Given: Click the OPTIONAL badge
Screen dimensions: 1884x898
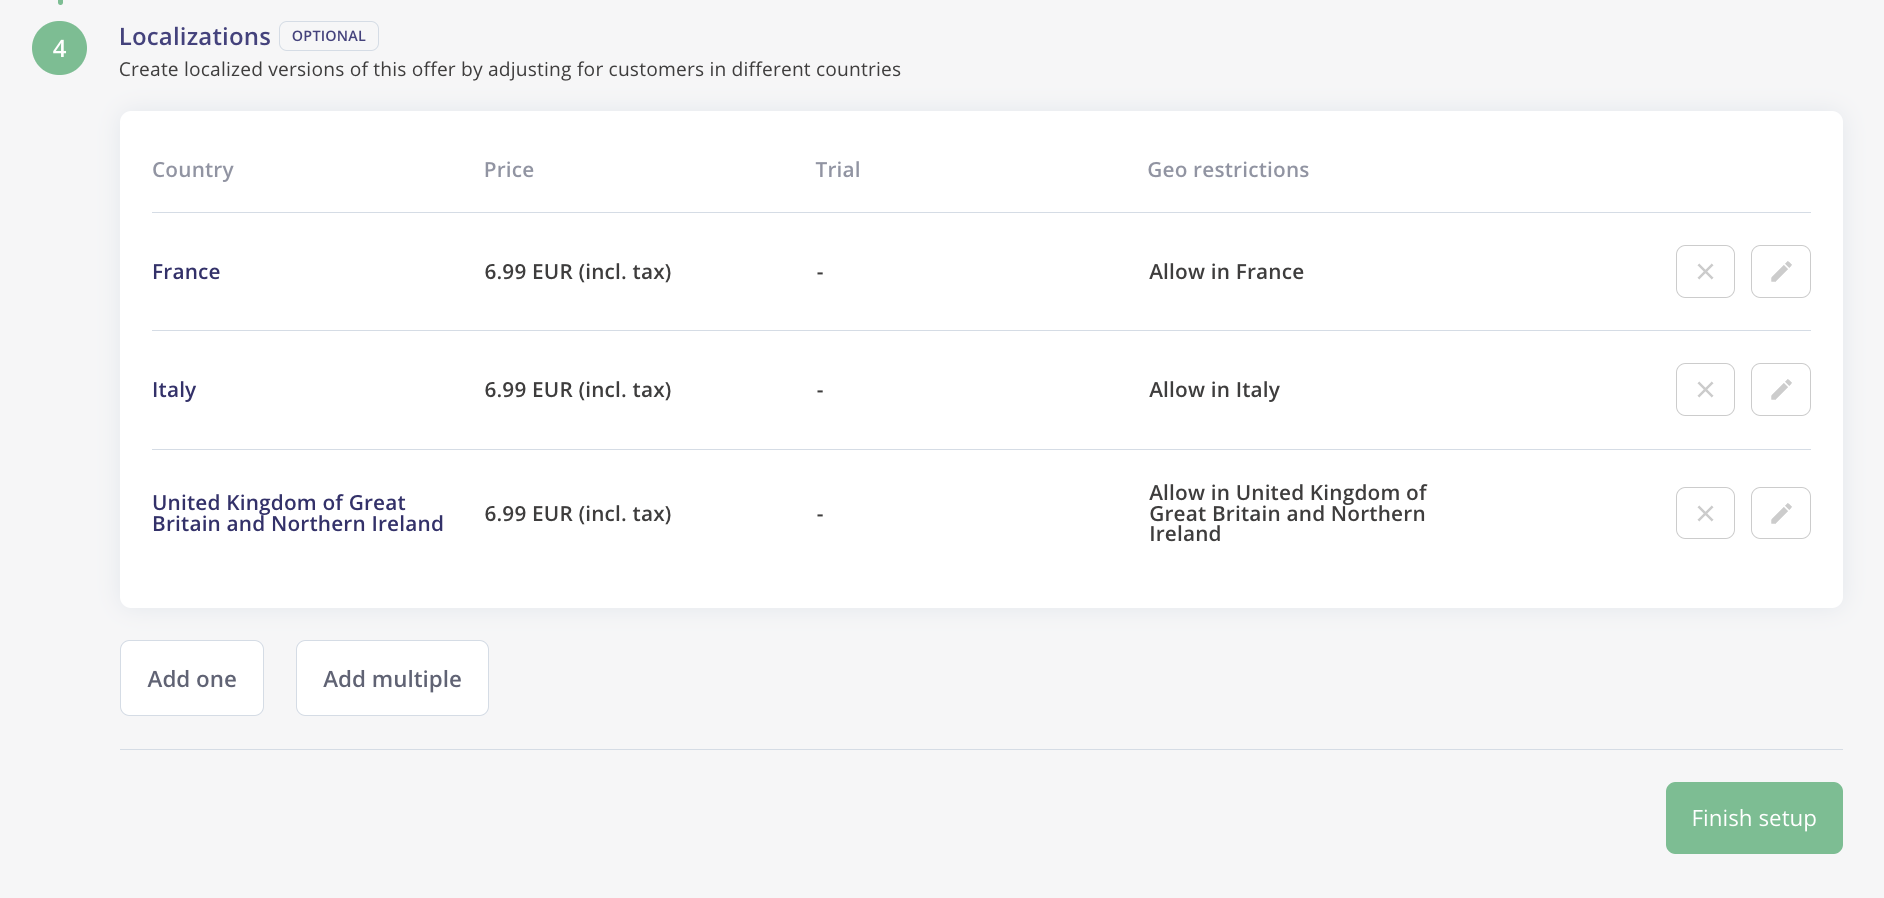Looking at the screenshot, I should (x=329, y=36).
